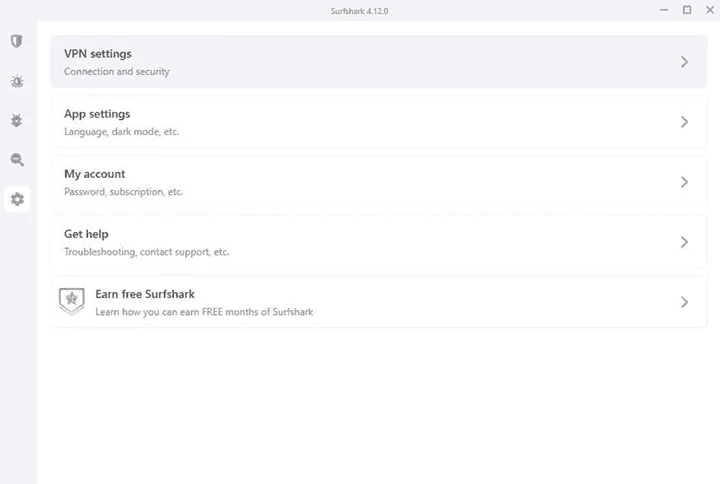720x484 pixels.
Task: Click the chevron on the Get help row
Action: click(x=684, y=242)
